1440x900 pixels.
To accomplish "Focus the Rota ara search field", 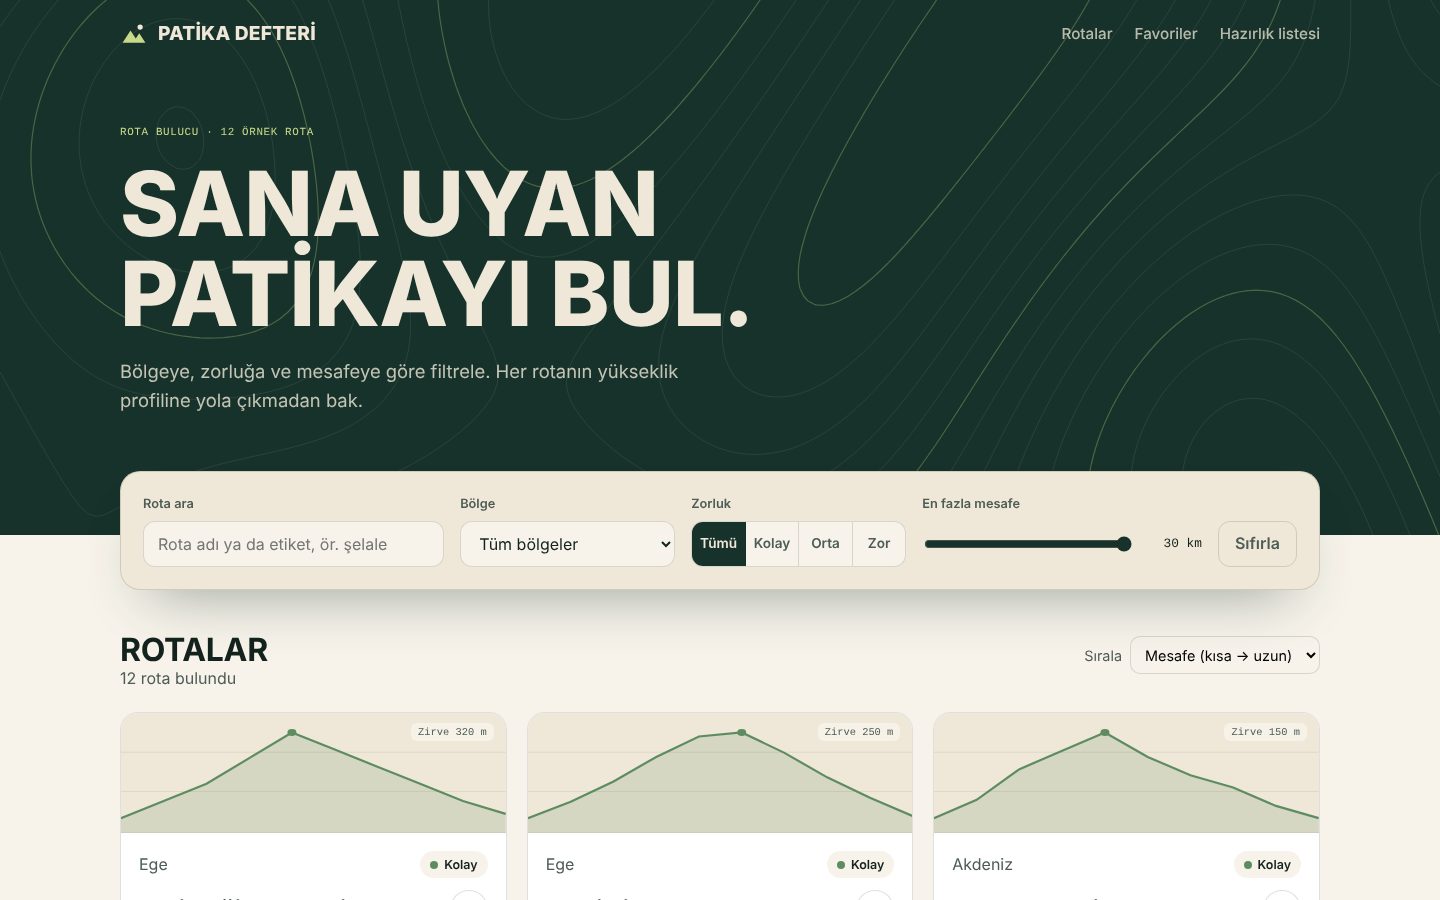I will tap(293, 544).
